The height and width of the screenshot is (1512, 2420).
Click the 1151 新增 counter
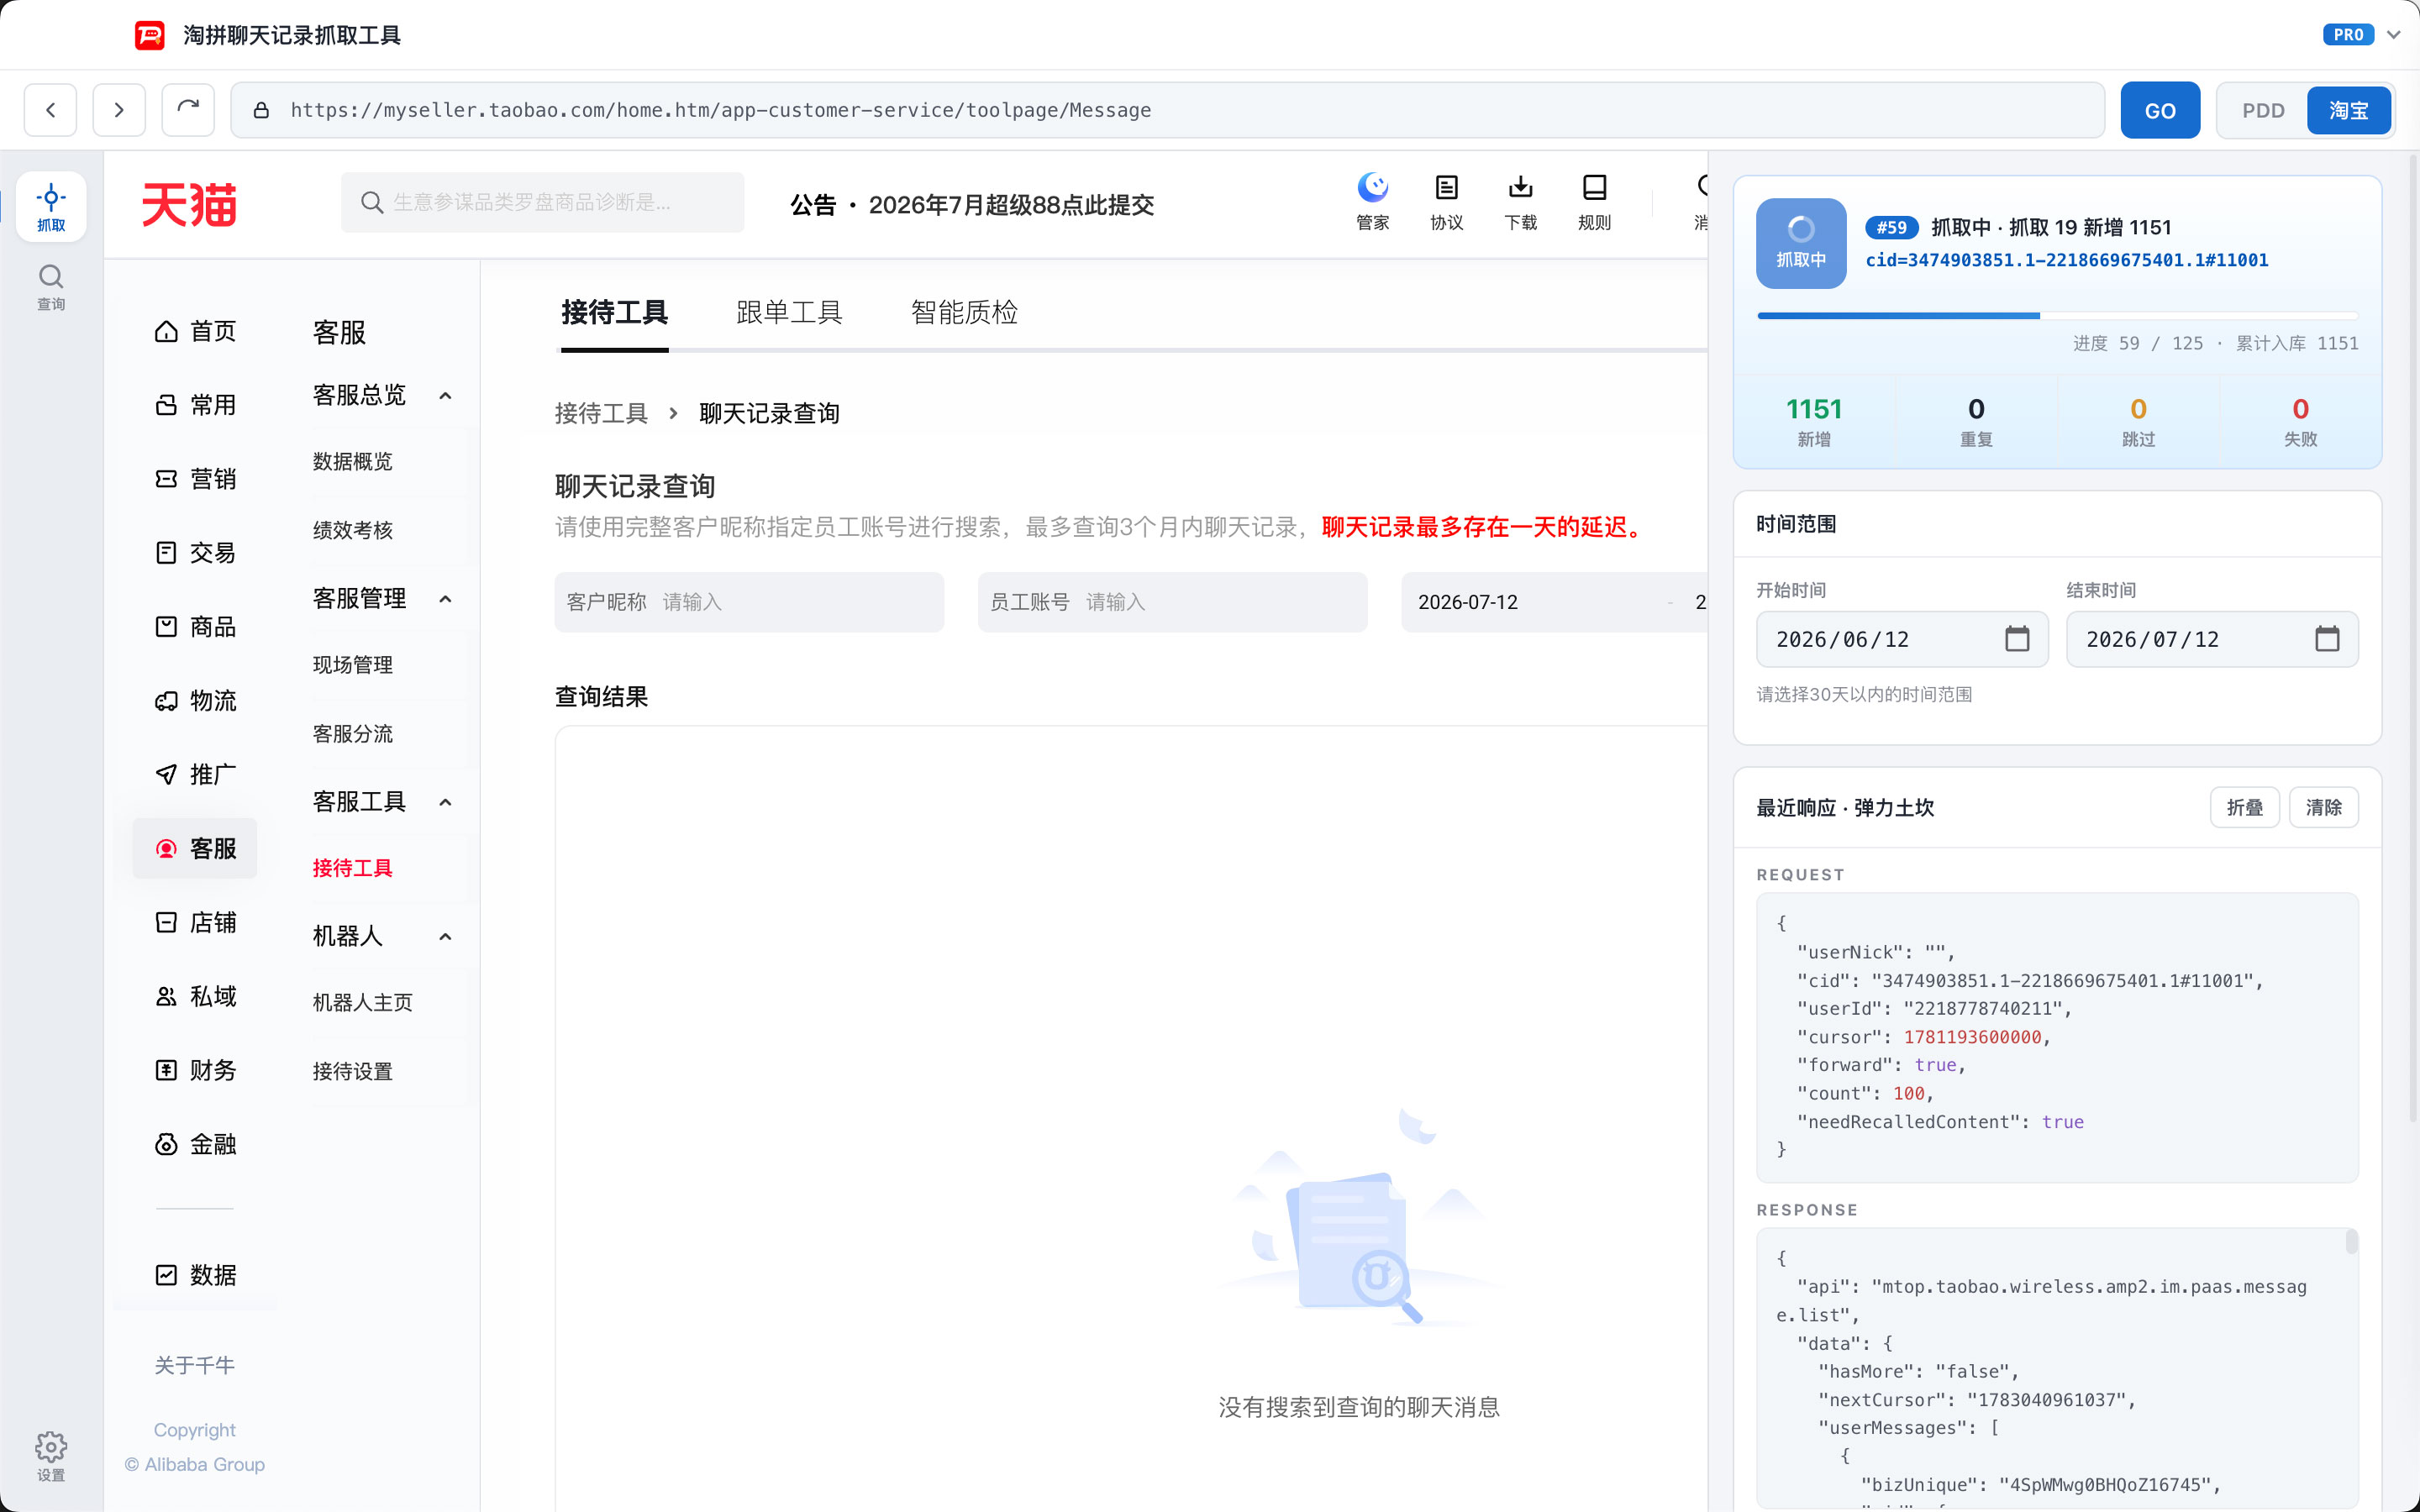[x=1814, y=422]
